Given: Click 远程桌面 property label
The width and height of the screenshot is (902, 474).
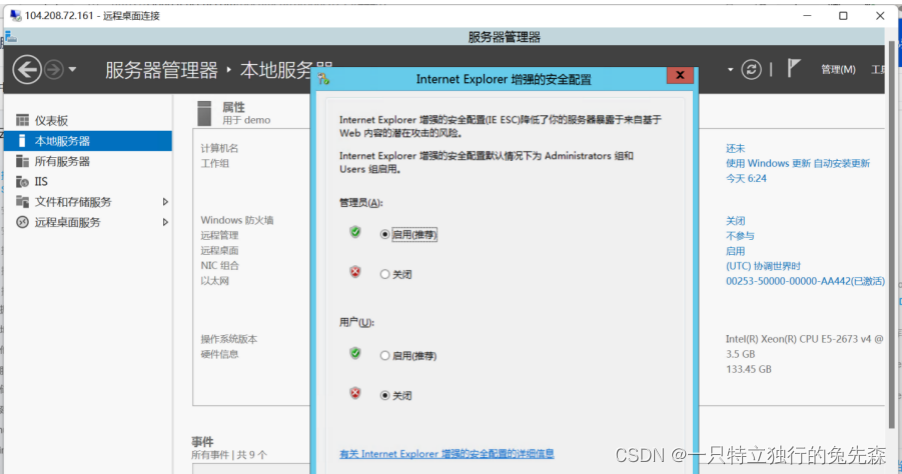Looking at the screenshot, I should pyautogui.click(x=220, y=250).
